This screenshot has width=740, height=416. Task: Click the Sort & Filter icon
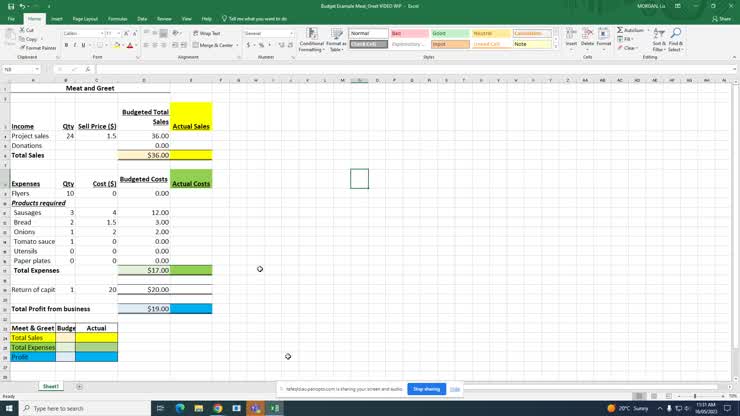click(659, 40)
